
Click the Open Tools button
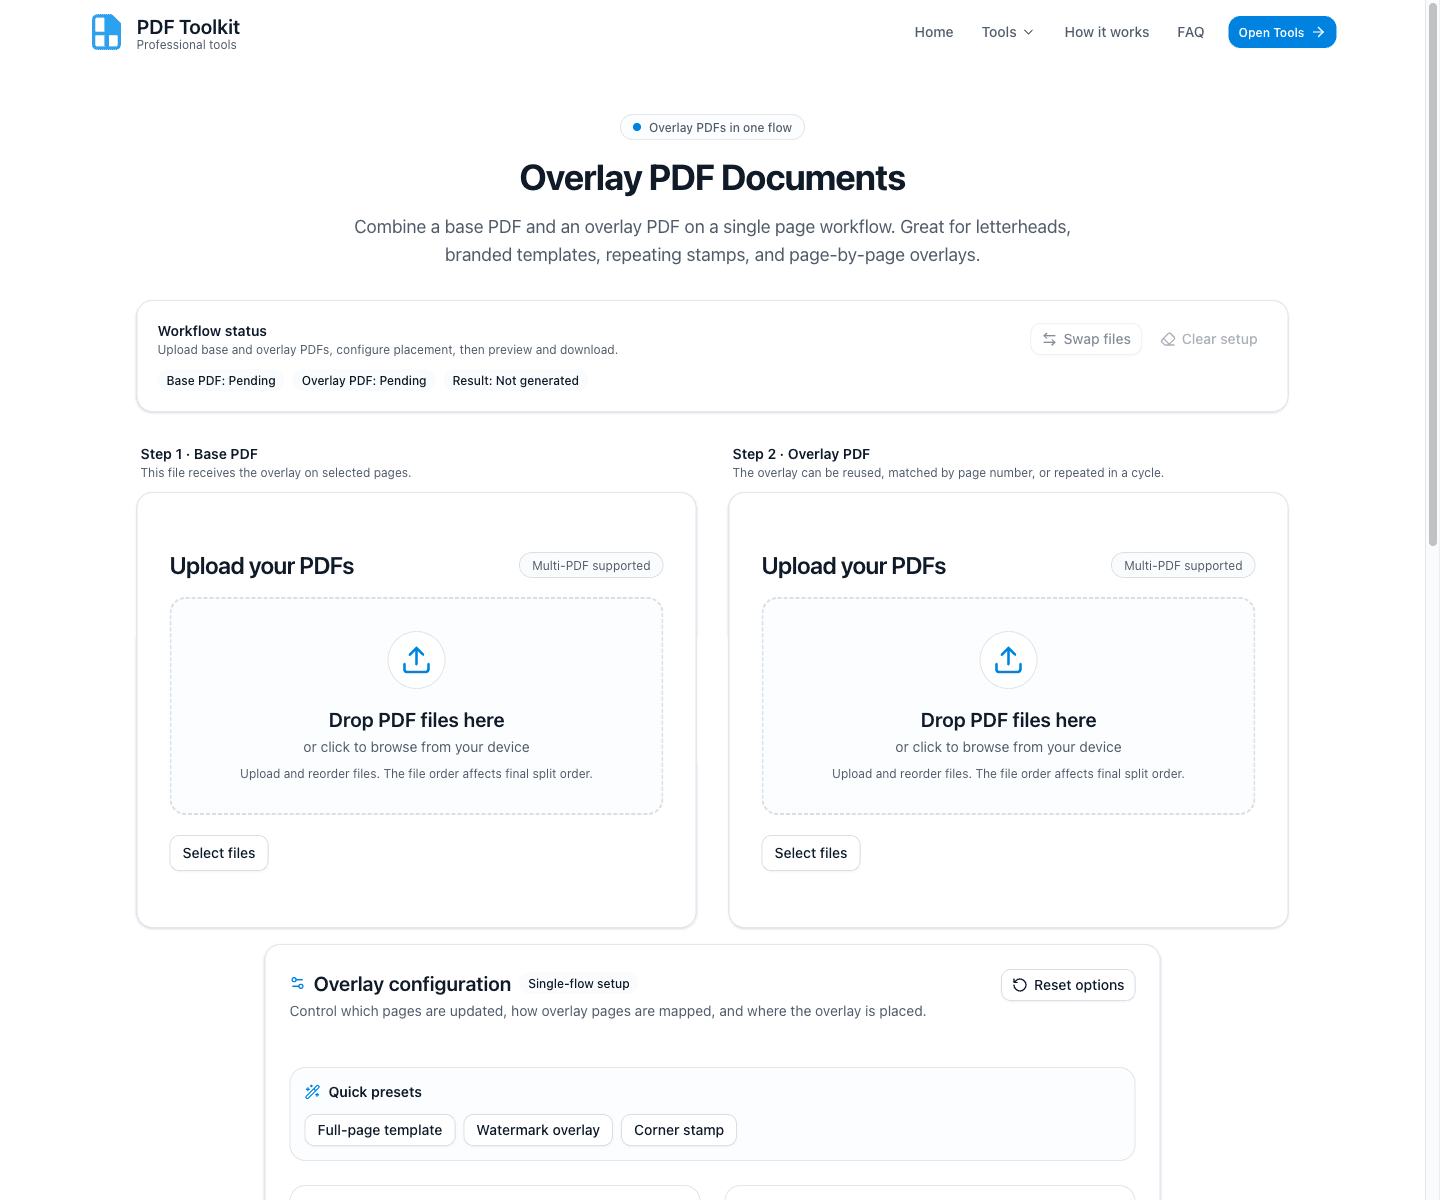tap(1281, 31)
